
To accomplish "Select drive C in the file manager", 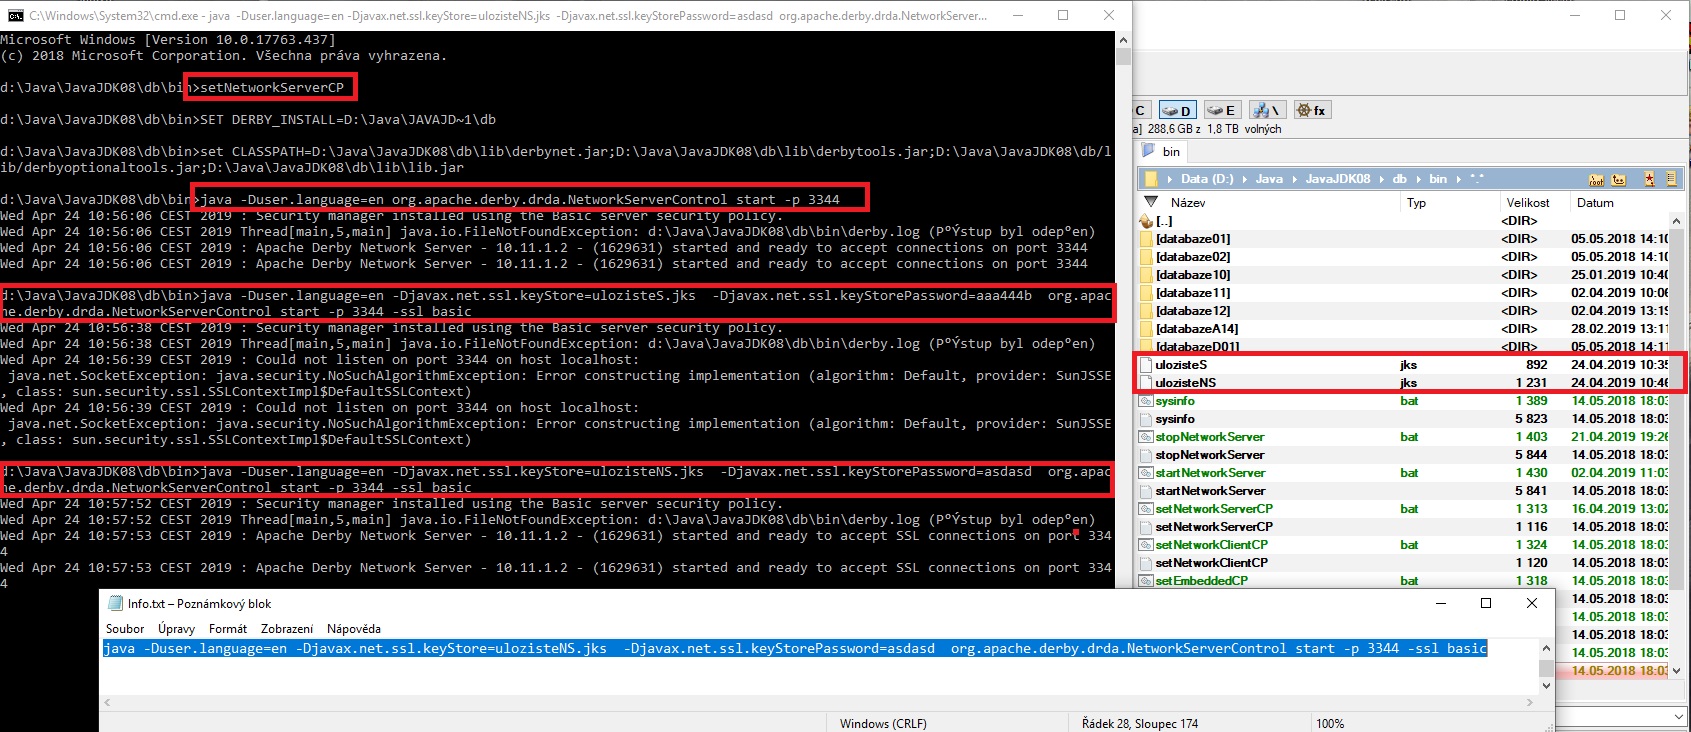I will pyautogui.click(x=1141, y=110).
